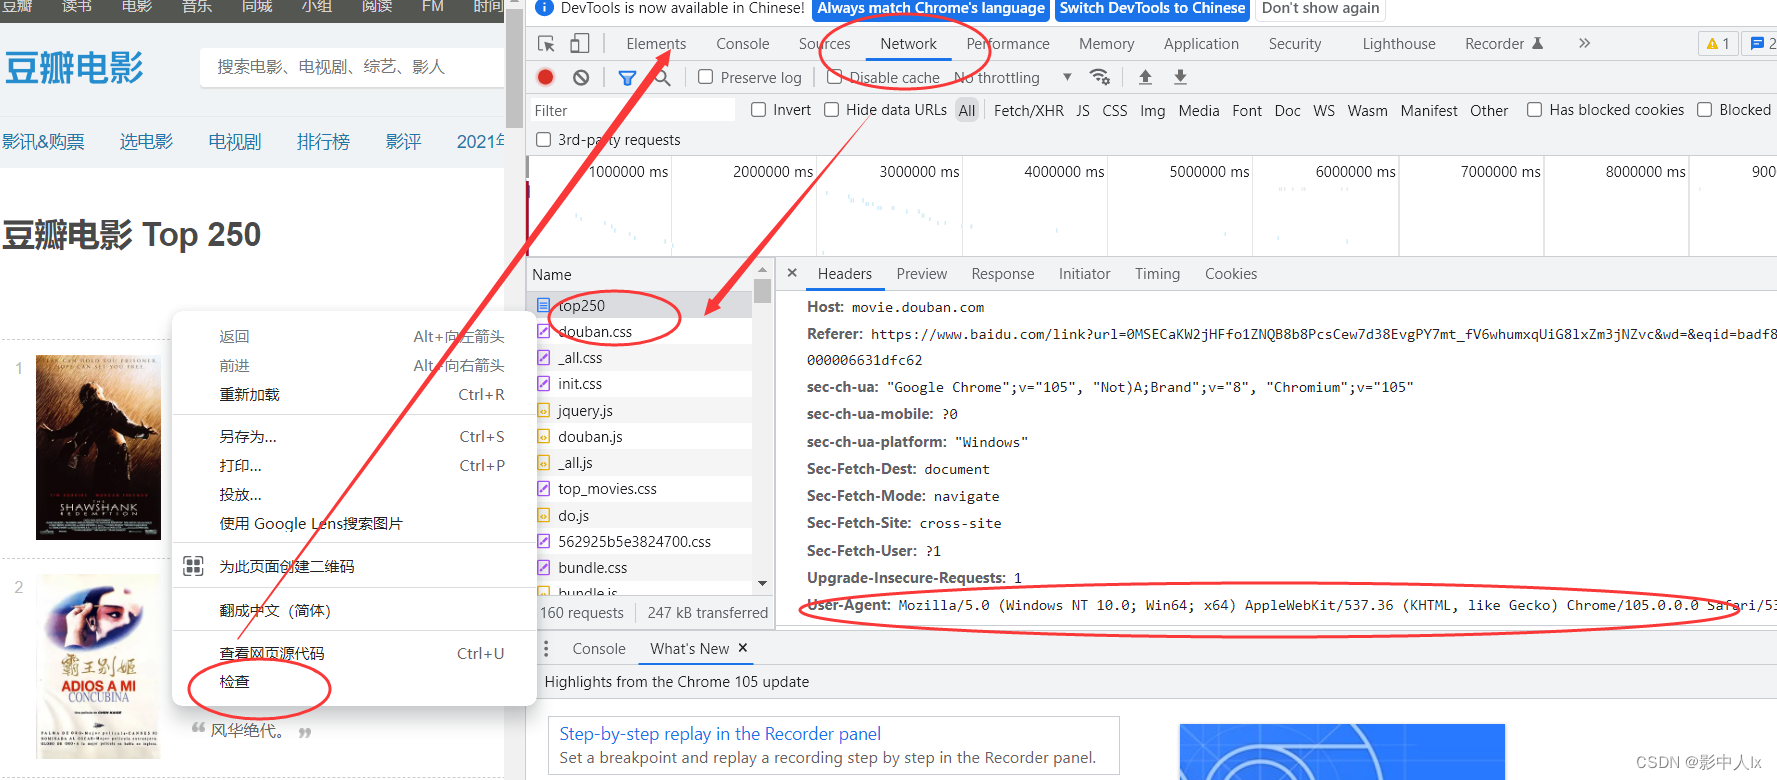Open the No throttling dropdown
Viewport: 1777px width, 780px height.
click(1013, 77)
